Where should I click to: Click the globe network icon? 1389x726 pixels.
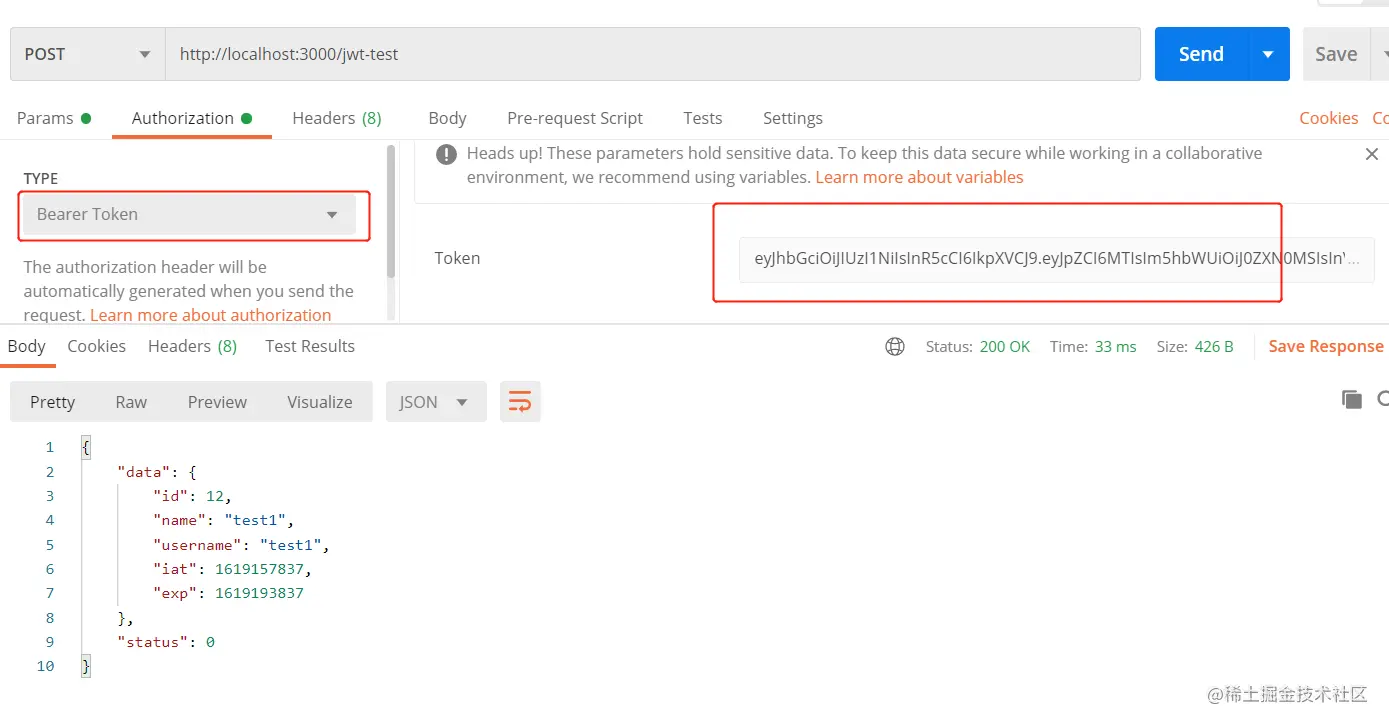tap(895, 347)
